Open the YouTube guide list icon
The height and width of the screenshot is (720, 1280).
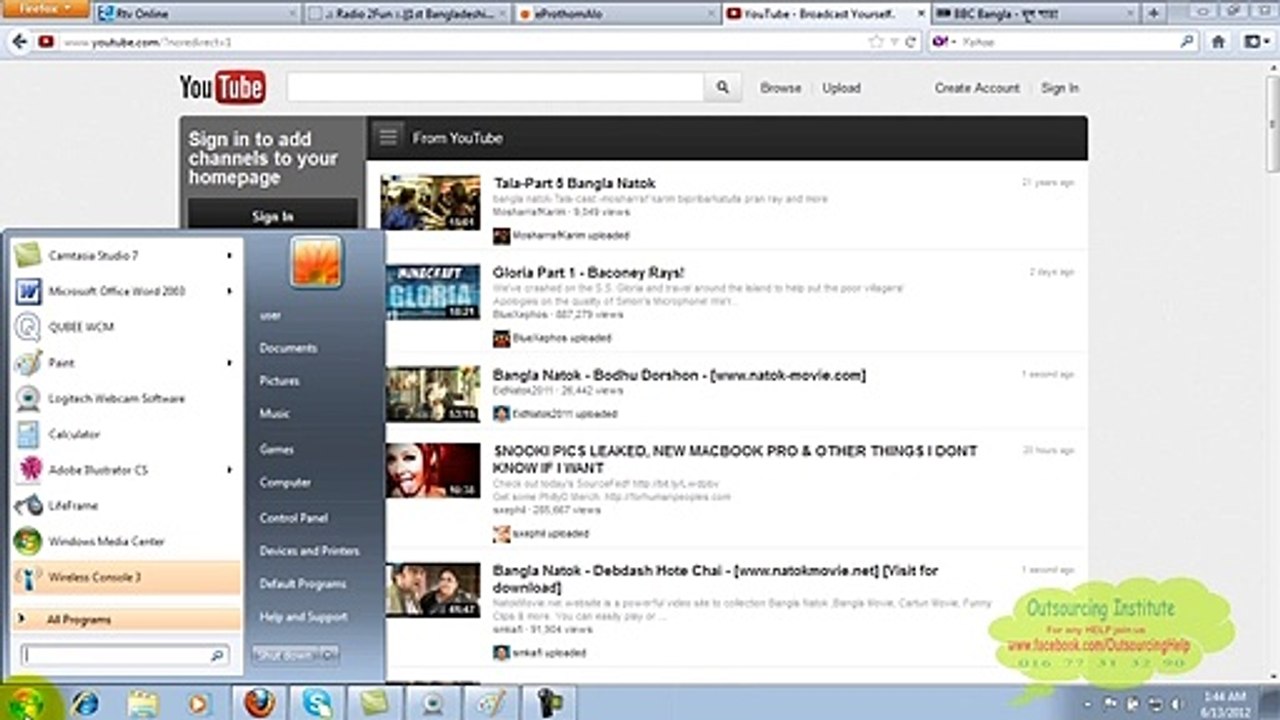[x=388, y=138]
